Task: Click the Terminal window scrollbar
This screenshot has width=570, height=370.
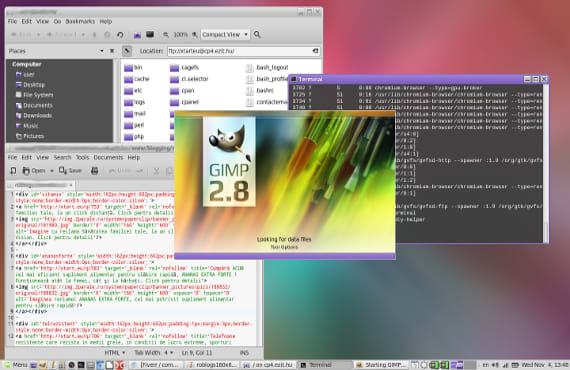Action: (545, 163)
